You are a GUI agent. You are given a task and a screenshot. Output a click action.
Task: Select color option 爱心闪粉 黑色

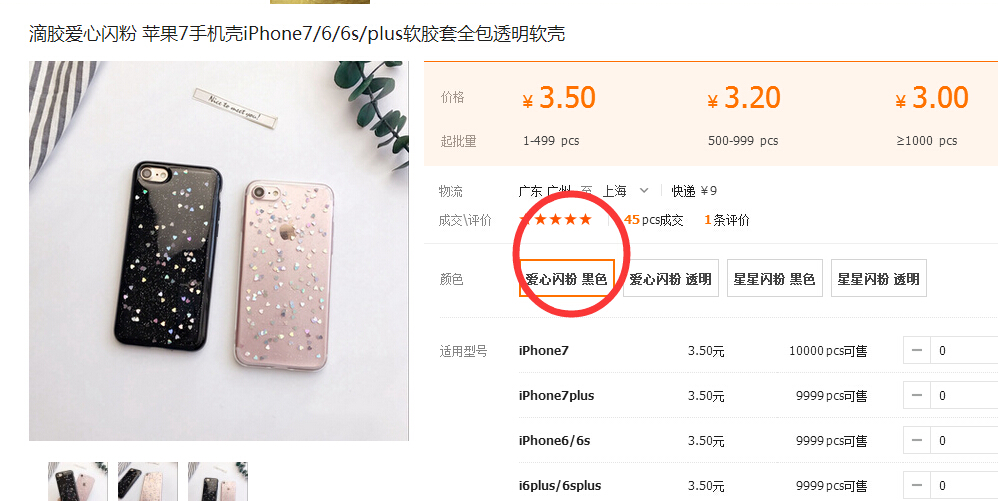566,278
